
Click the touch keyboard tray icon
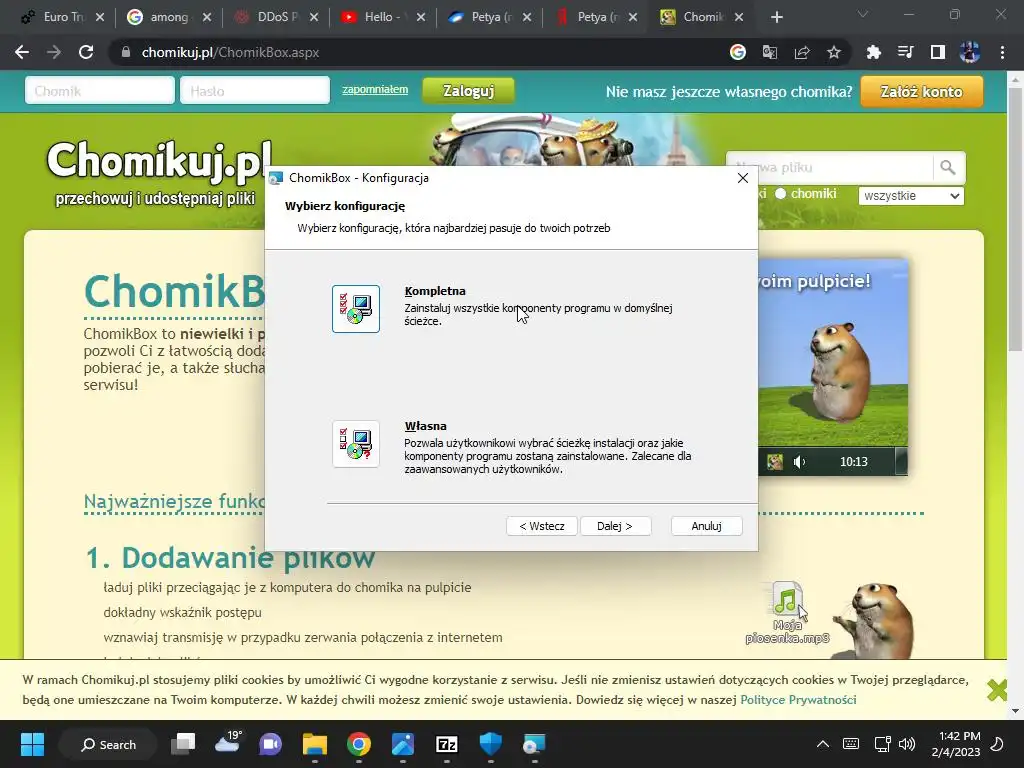(851, 744)
